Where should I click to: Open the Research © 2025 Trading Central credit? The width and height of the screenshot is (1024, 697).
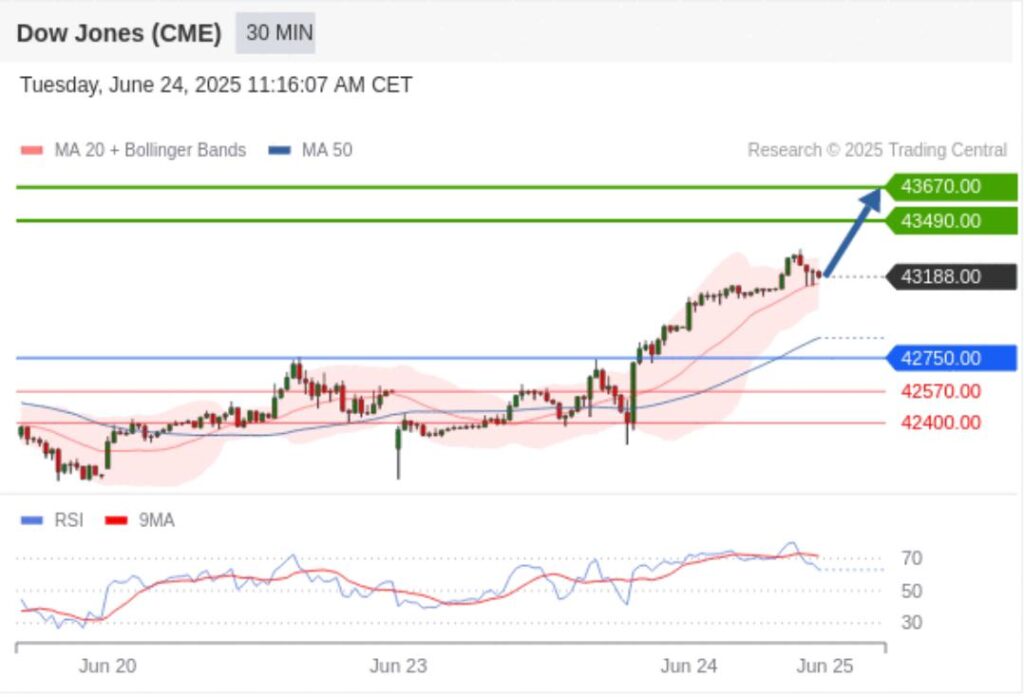click(x=877, y=151)
